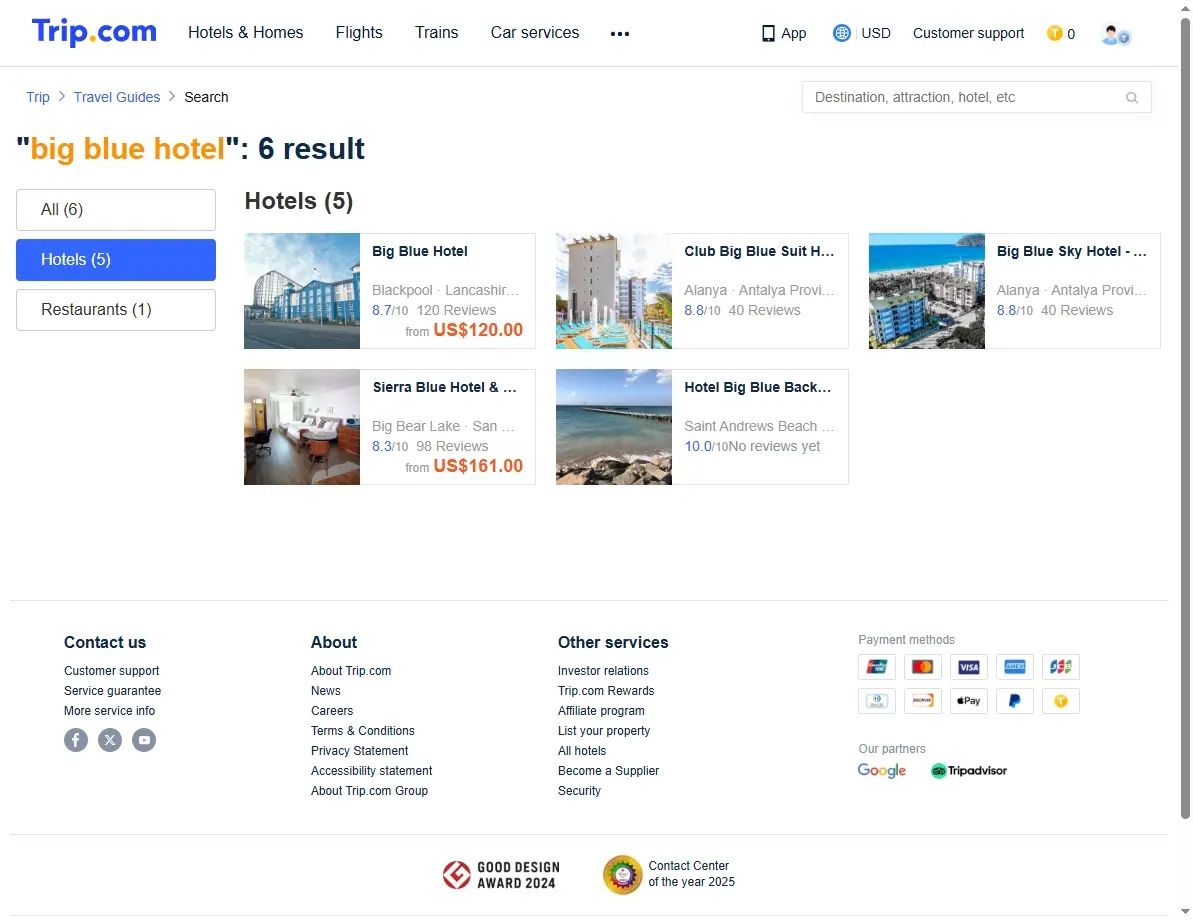This screenshot has width=1193, height=921.
Task: Click the Big Blue Hotel title
Action: [420, 252]
